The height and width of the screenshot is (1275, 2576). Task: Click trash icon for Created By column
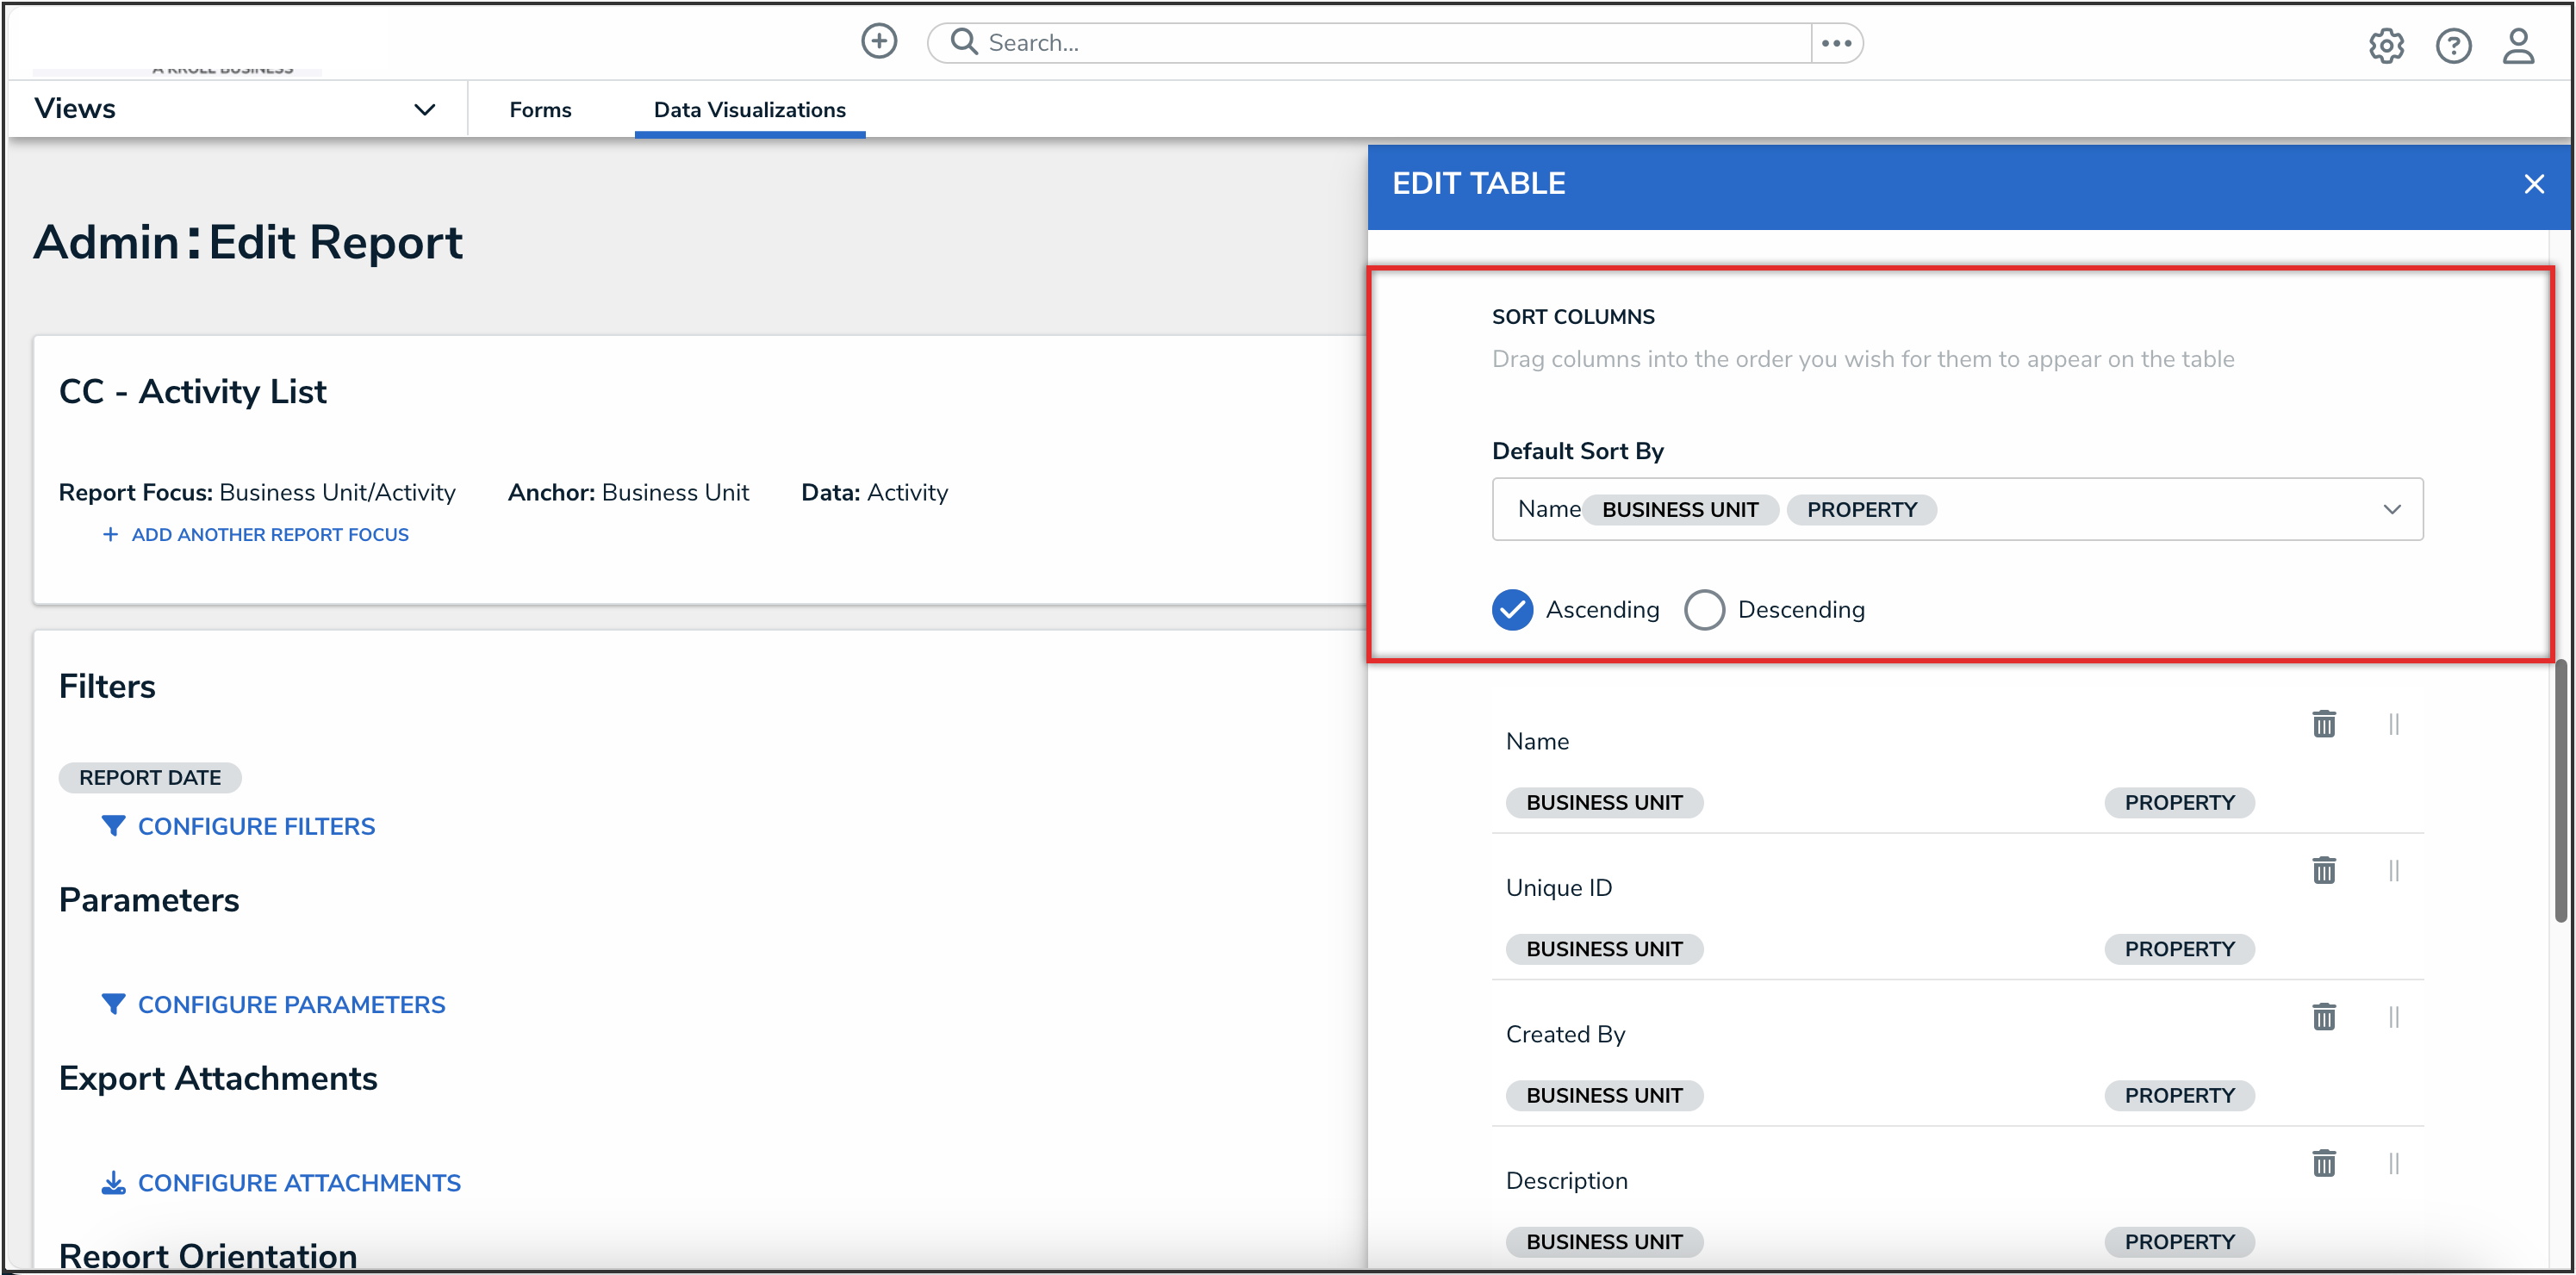tap(2323, 1016)
